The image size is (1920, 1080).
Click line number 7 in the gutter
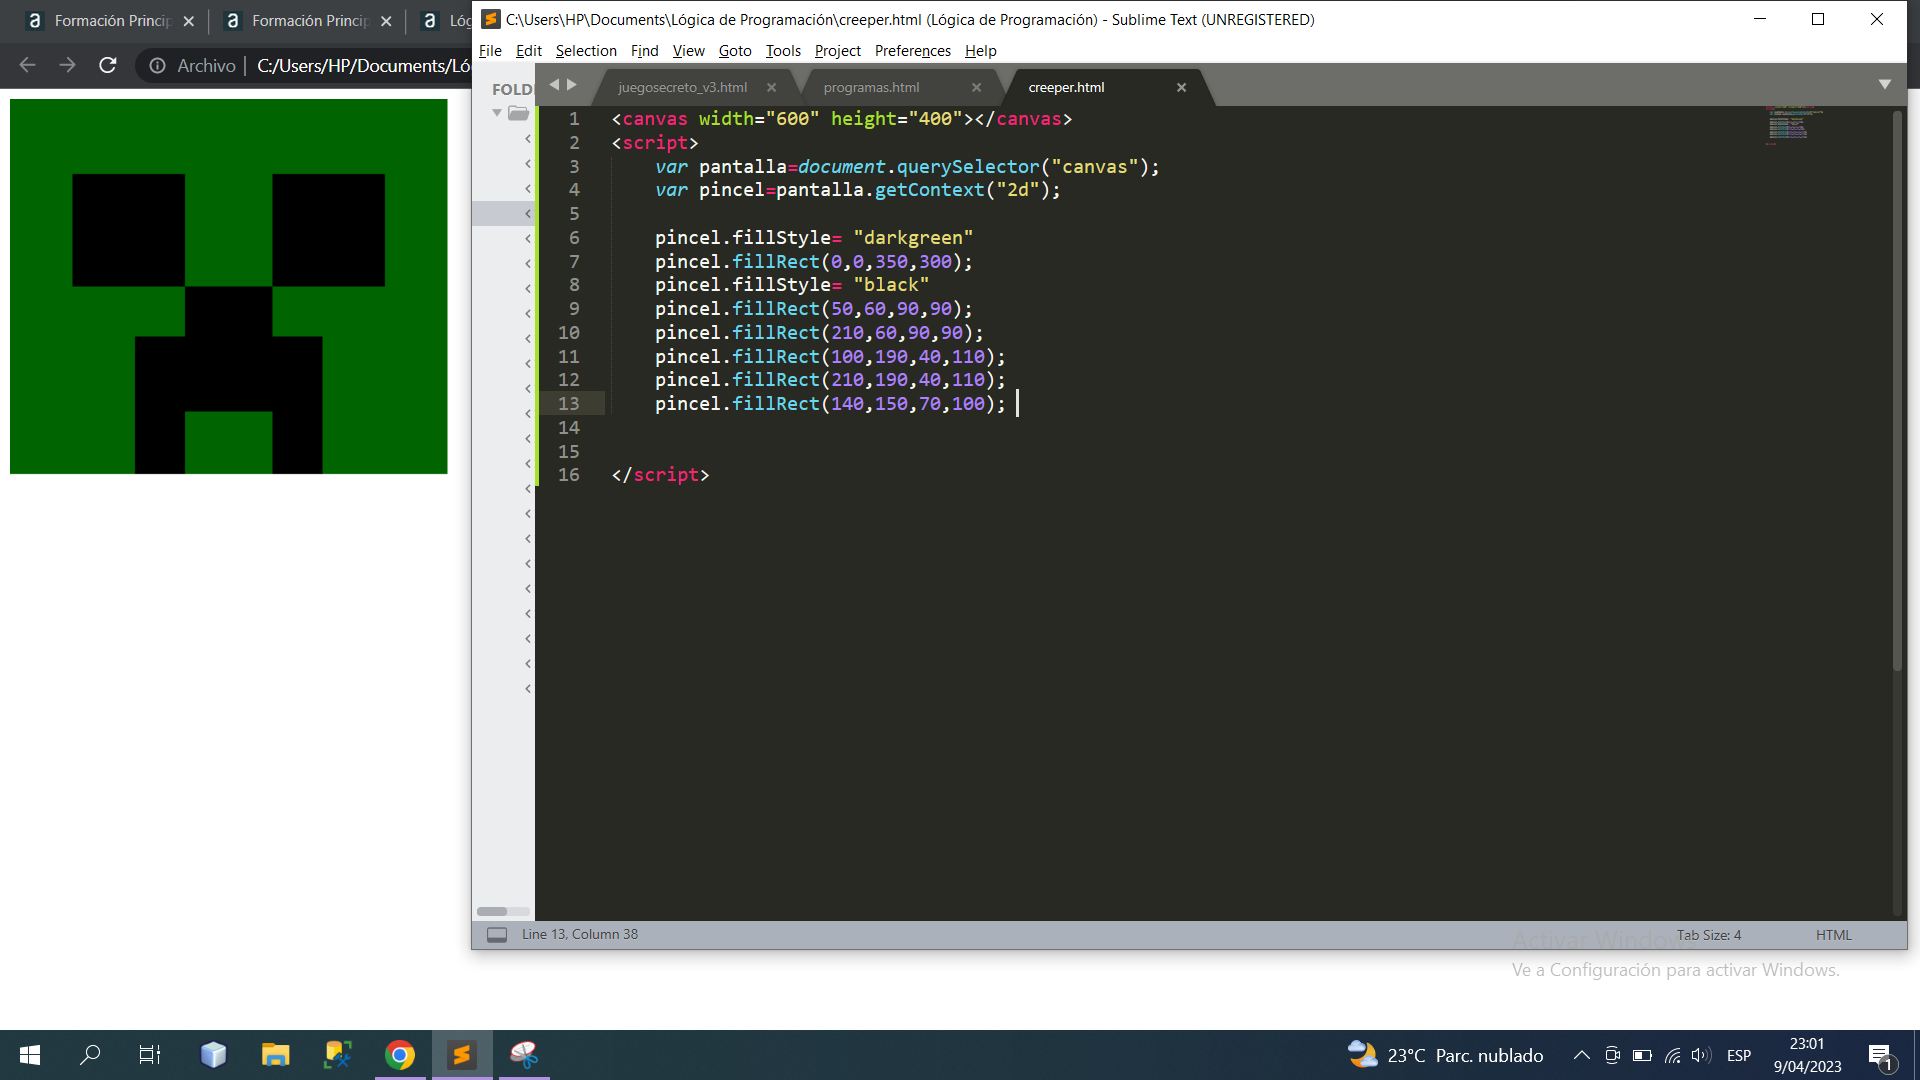pyautogui.click(x=574, y=262)
